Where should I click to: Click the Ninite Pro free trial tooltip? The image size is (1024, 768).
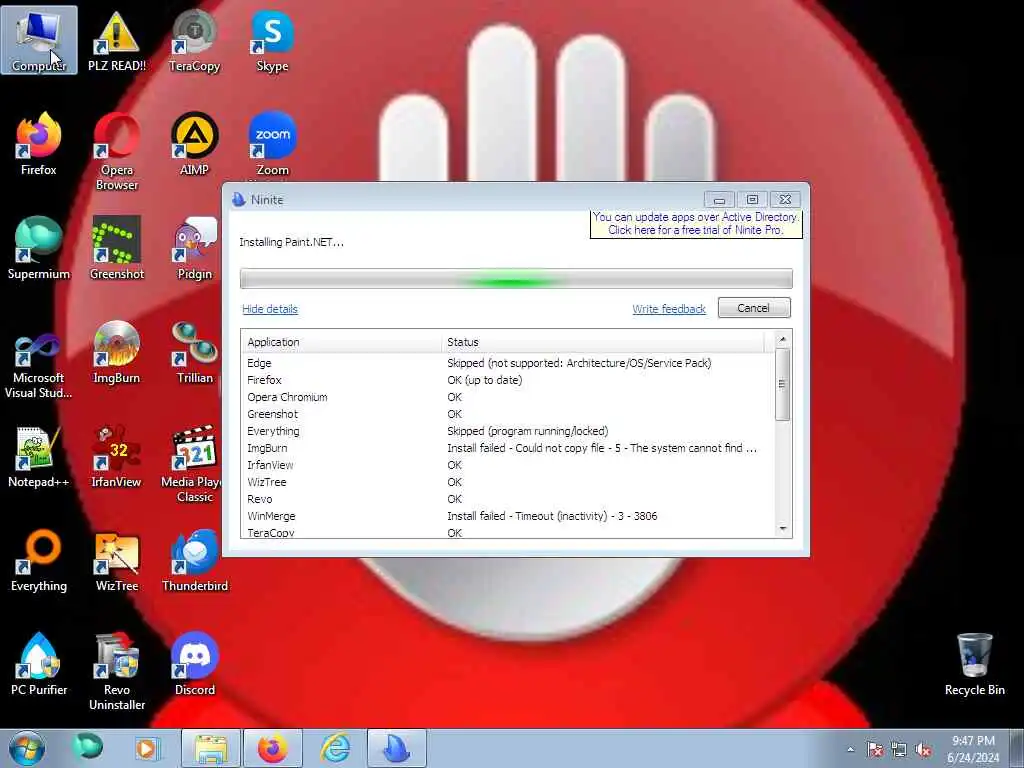pos(696,223)
